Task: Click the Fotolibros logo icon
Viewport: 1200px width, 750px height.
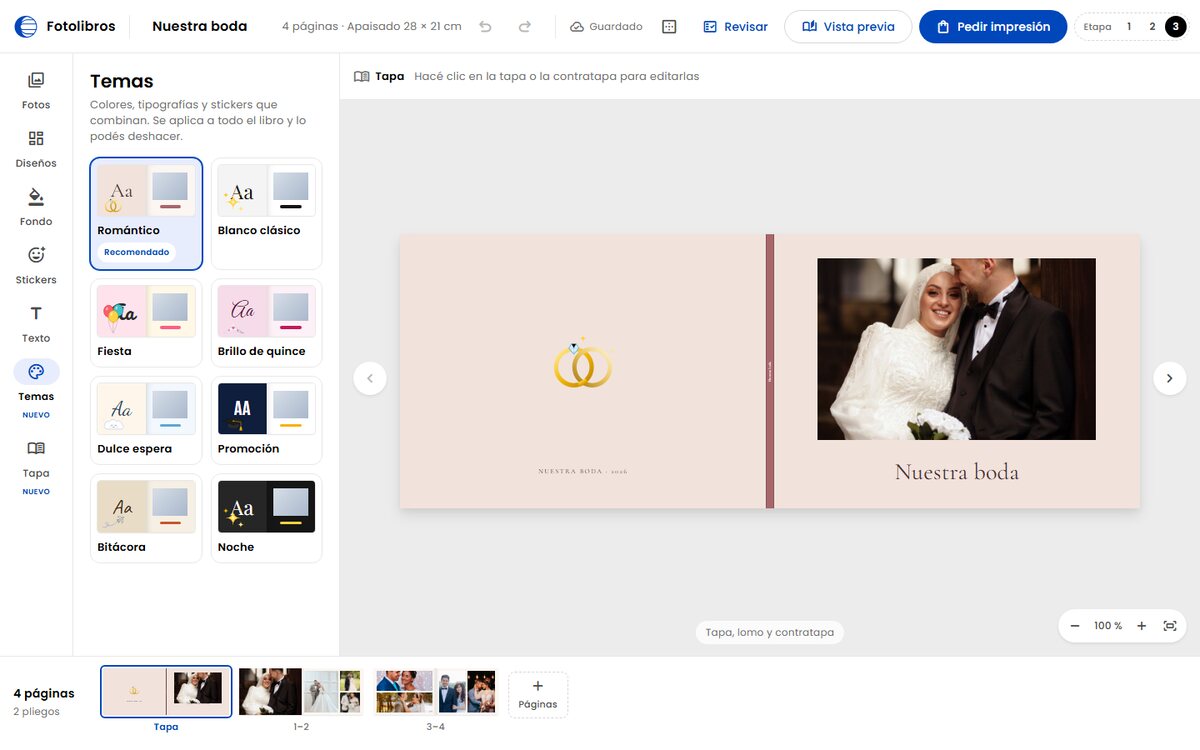Action: [x=26, y=26]
